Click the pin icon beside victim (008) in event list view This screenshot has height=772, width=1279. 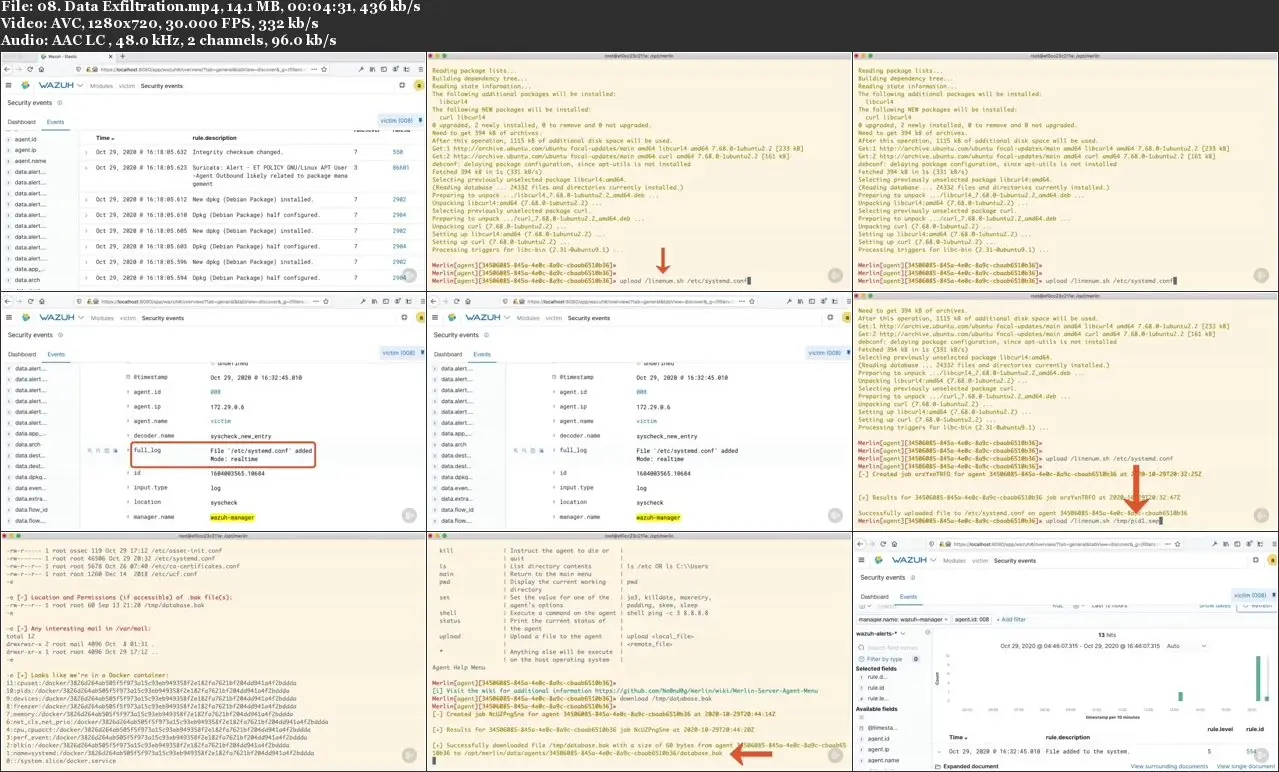(420, 120)
